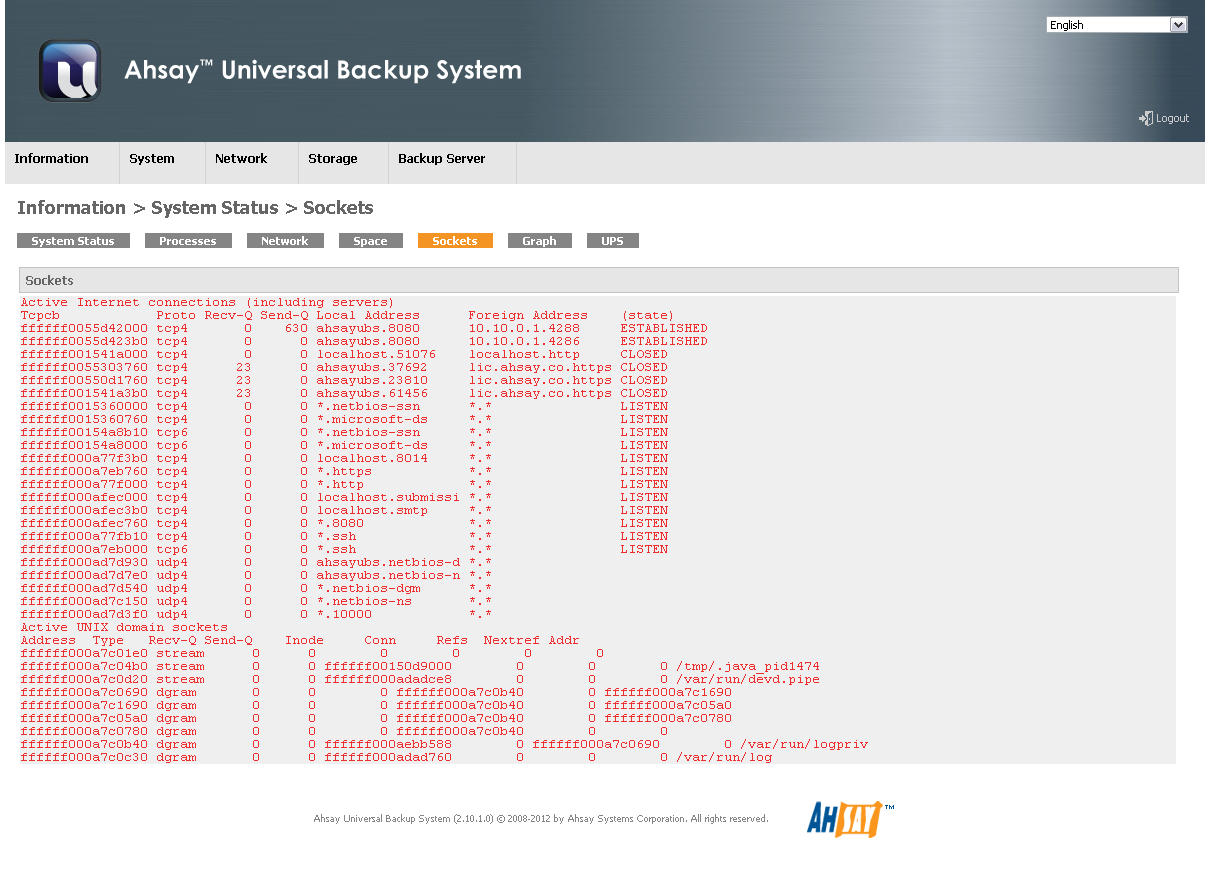The height and width of the screenshot is (873, 1210).
Task: Click the ahsayubs.netbios-d udp entry
Action: pos(388,562)
